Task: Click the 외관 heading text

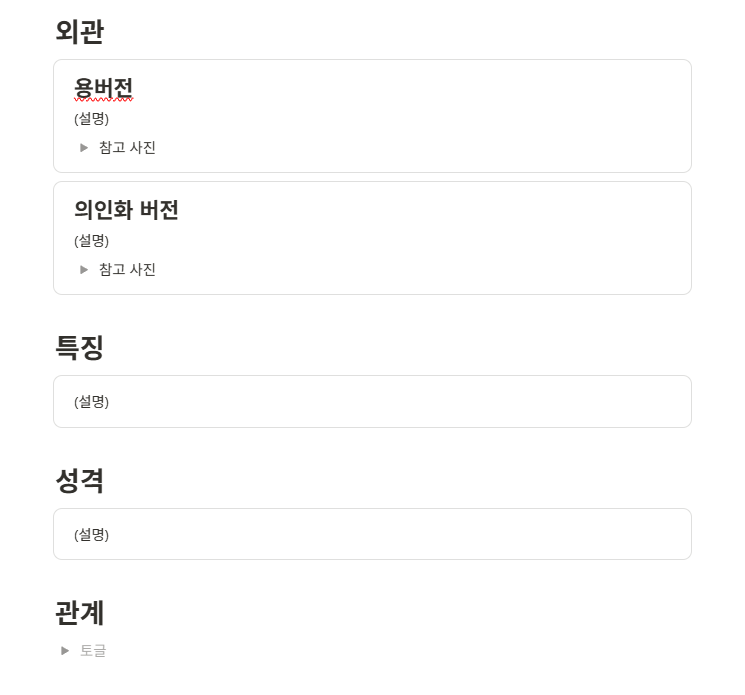Action: click(79, 32)
